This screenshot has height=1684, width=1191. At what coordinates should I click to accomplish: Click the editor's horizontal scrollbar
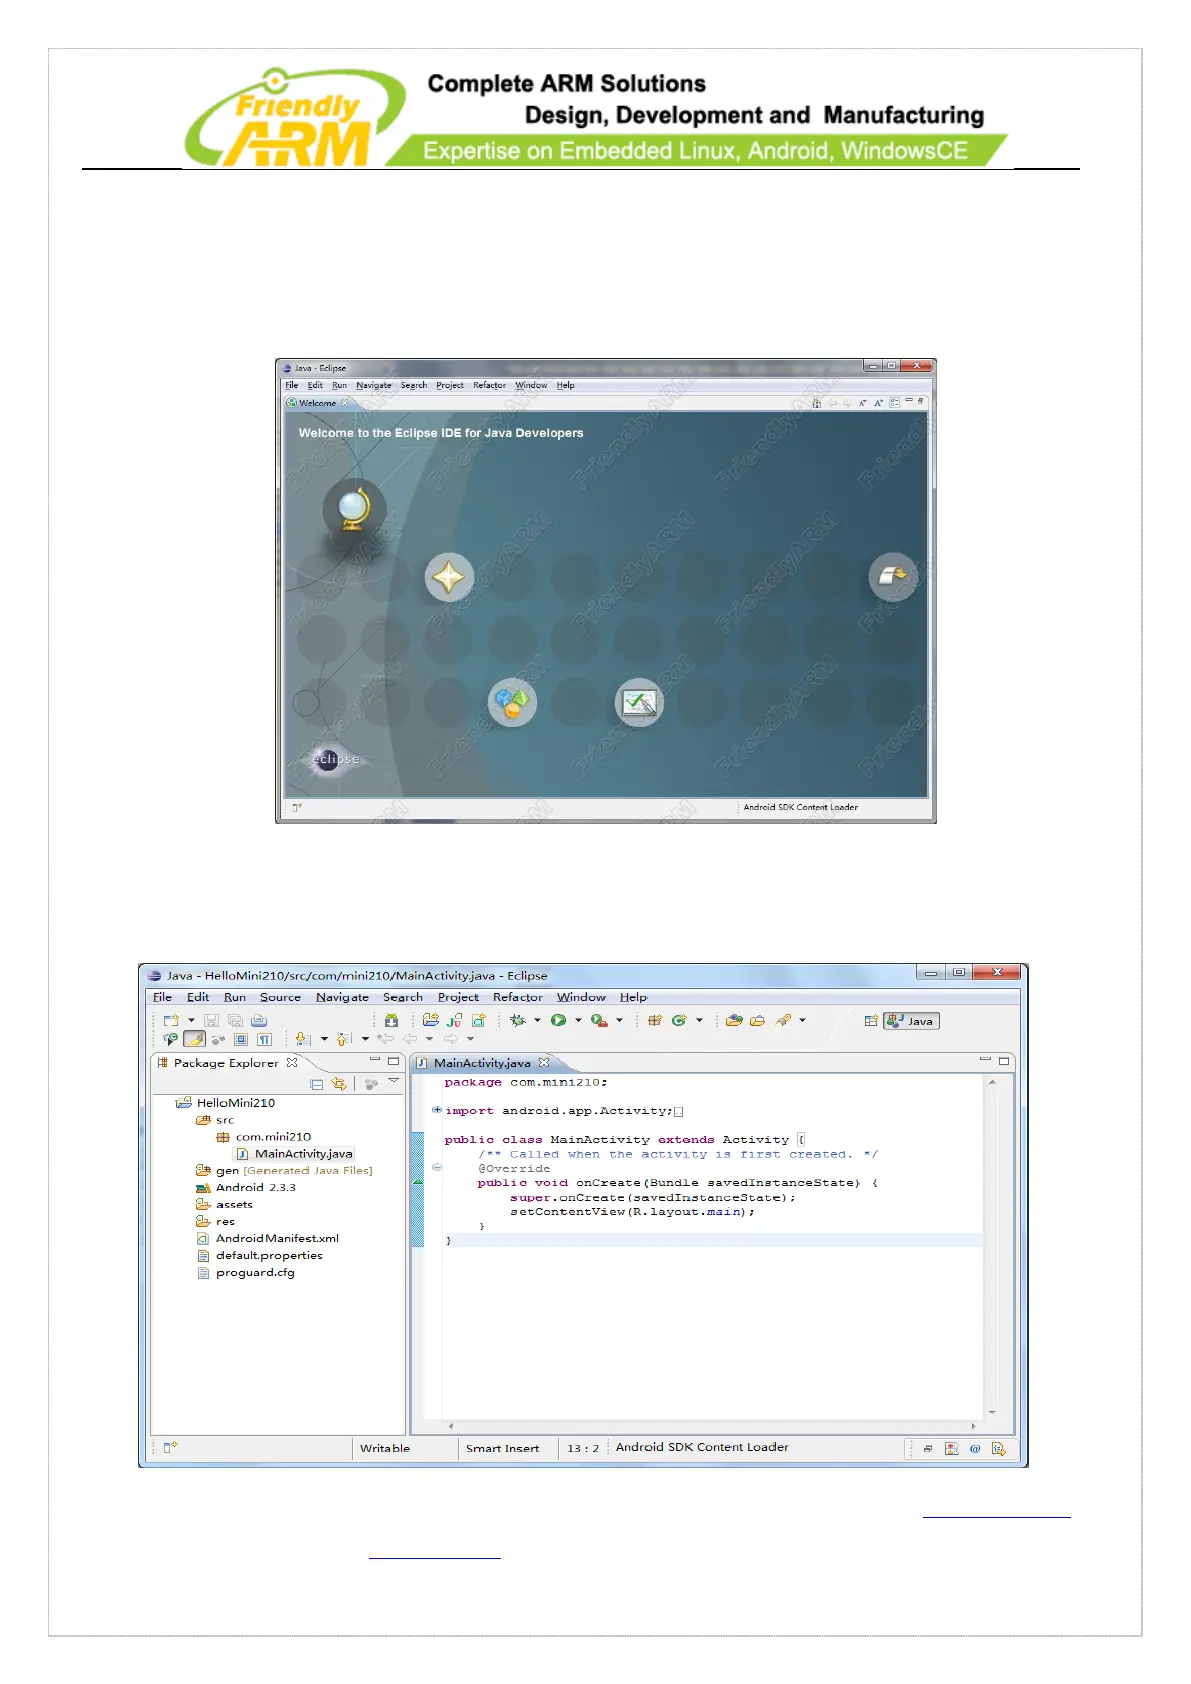pos(710,1426)
